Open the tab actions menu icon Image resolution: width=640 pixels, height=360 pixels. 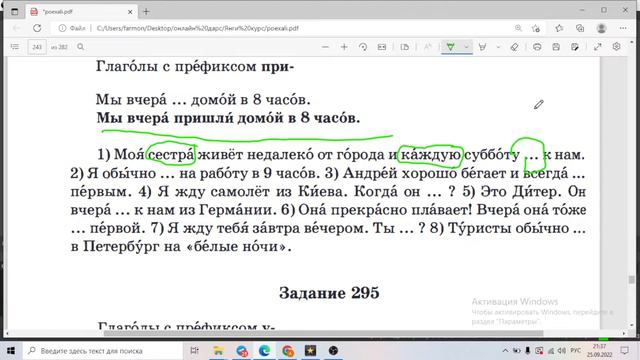[15, 12]
